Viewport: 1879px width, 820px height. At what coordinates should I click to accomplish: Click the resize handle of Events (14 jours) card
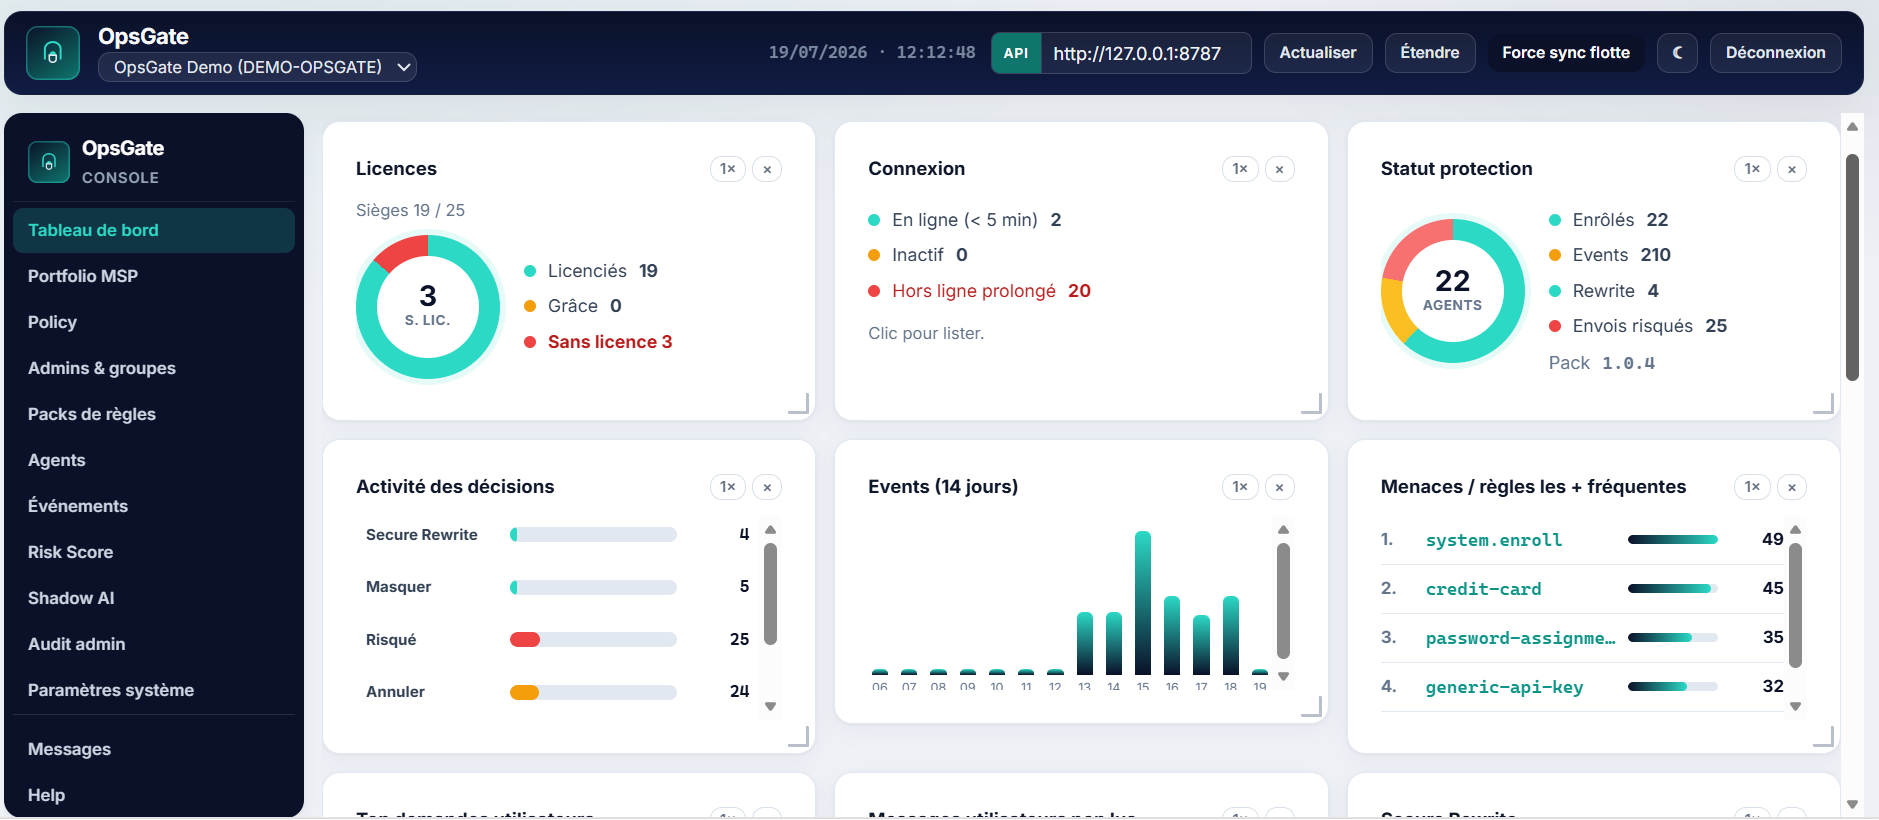pos(1311,706)
